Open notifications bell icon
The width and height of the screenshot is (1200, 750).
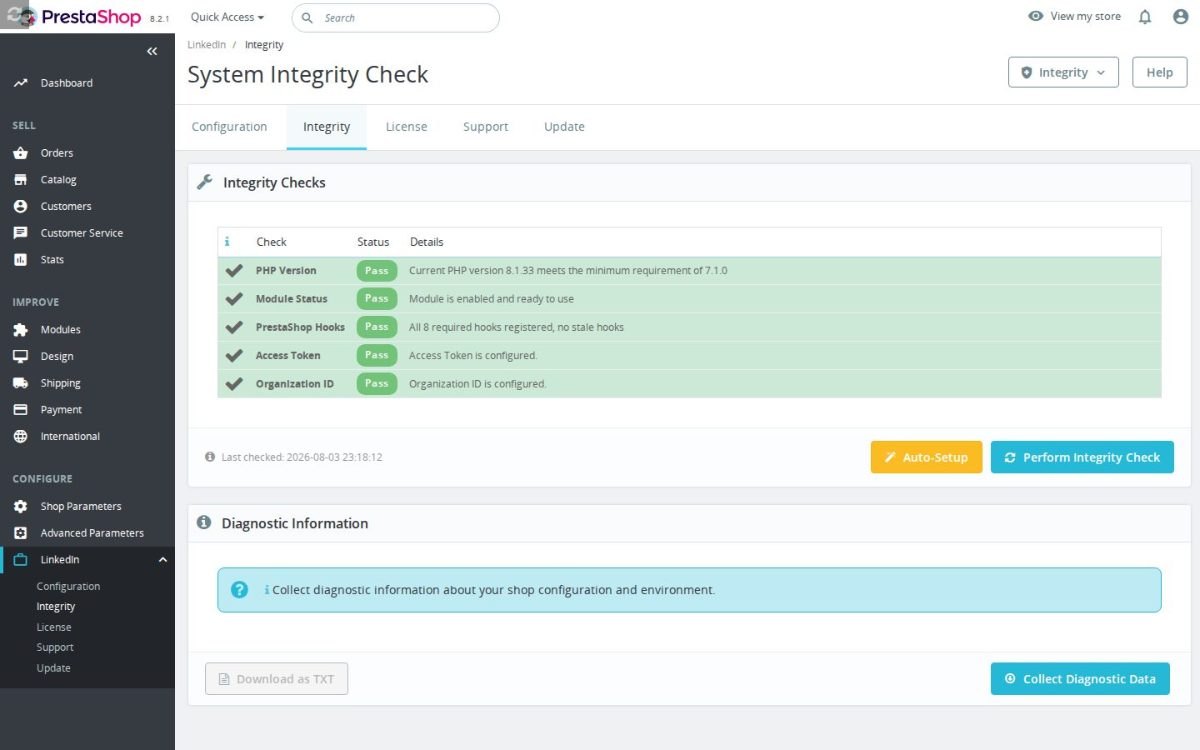coord(1145,17)
